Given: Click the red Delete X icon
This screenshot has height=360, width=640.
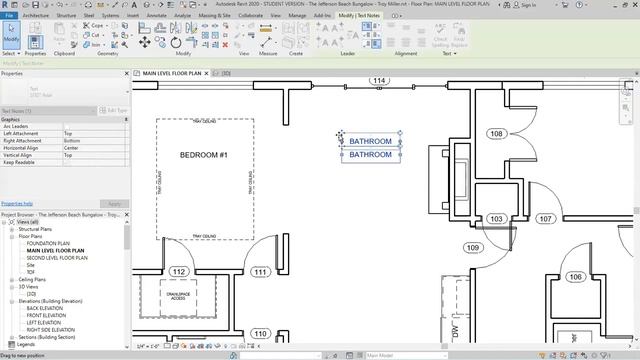Looking at the screenshot, I should point(225,44).
